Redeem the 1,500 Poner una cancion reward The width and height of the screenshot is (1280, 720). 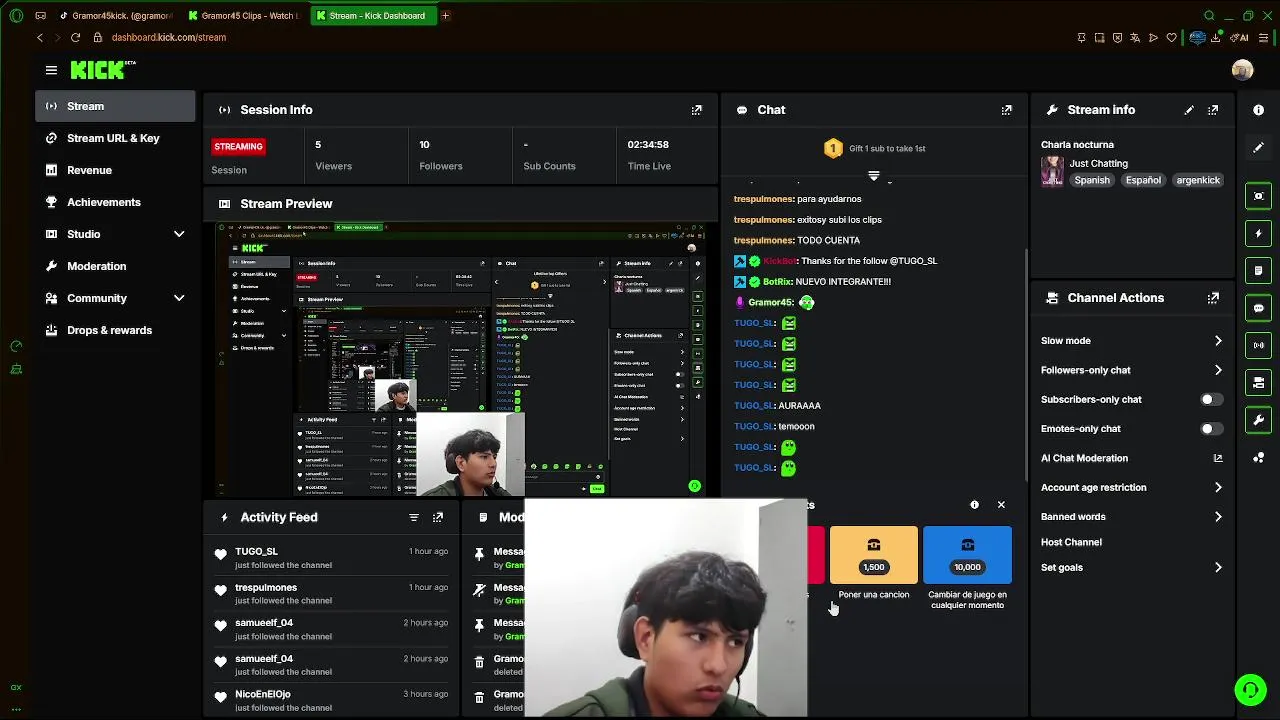(874, 555)
